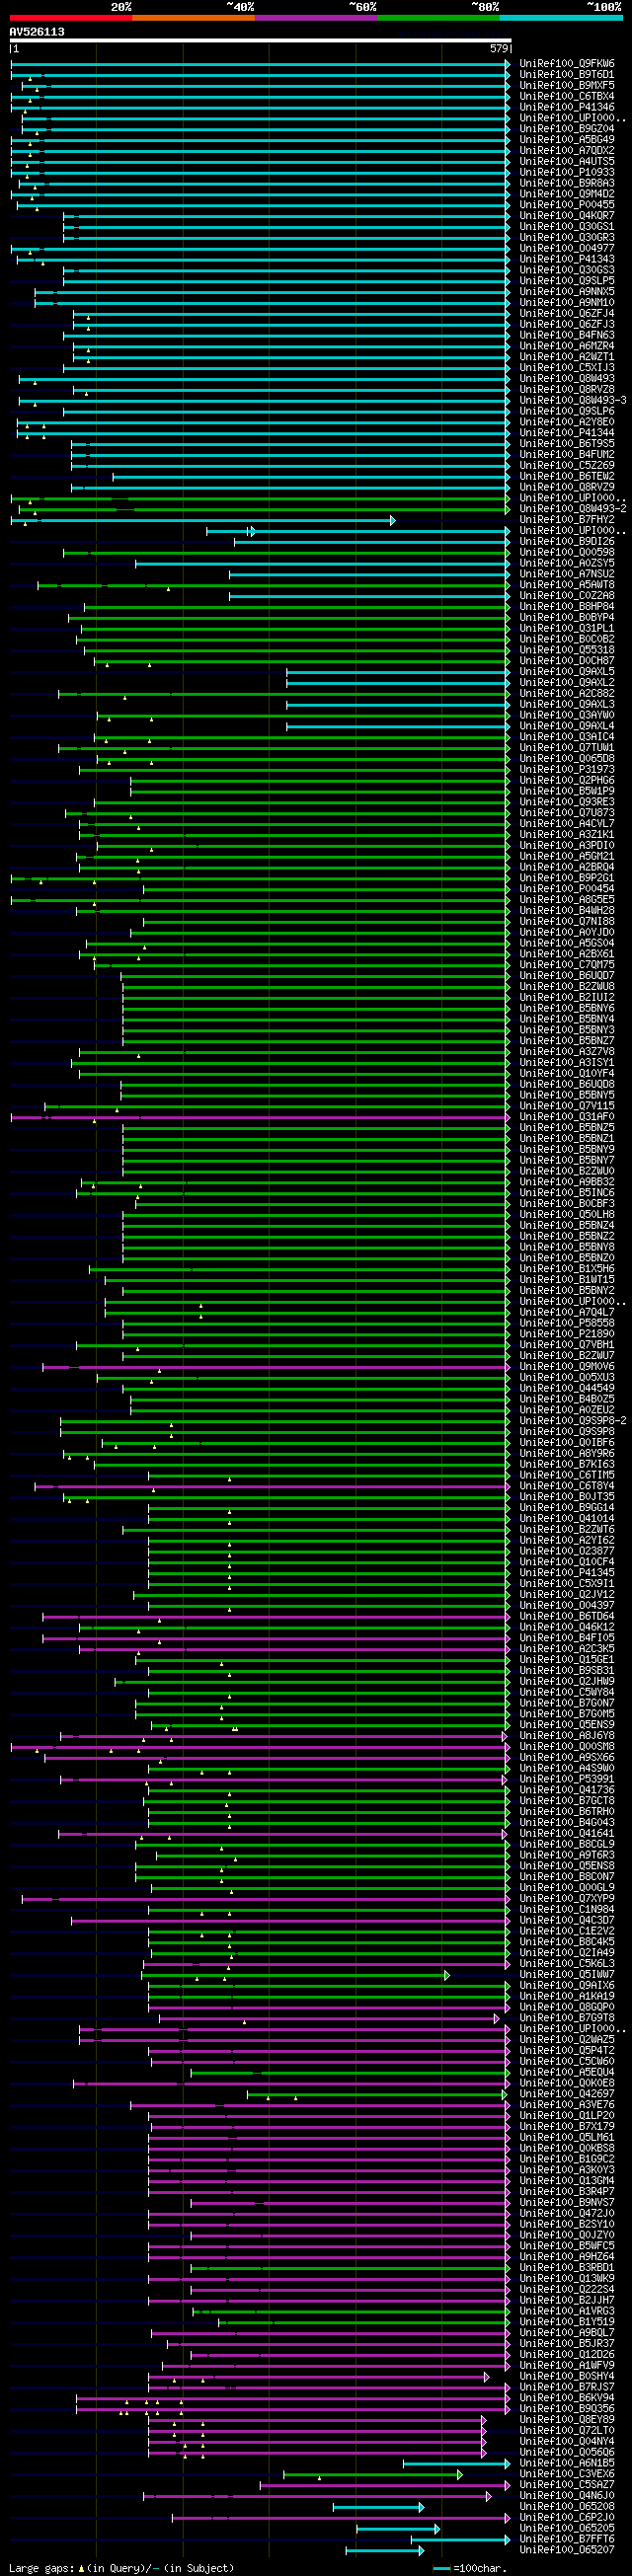Viewport: 632px width, 2576px height.
Task: Choose the UniRef100_C5XIJ3 label
Action: 567,368
